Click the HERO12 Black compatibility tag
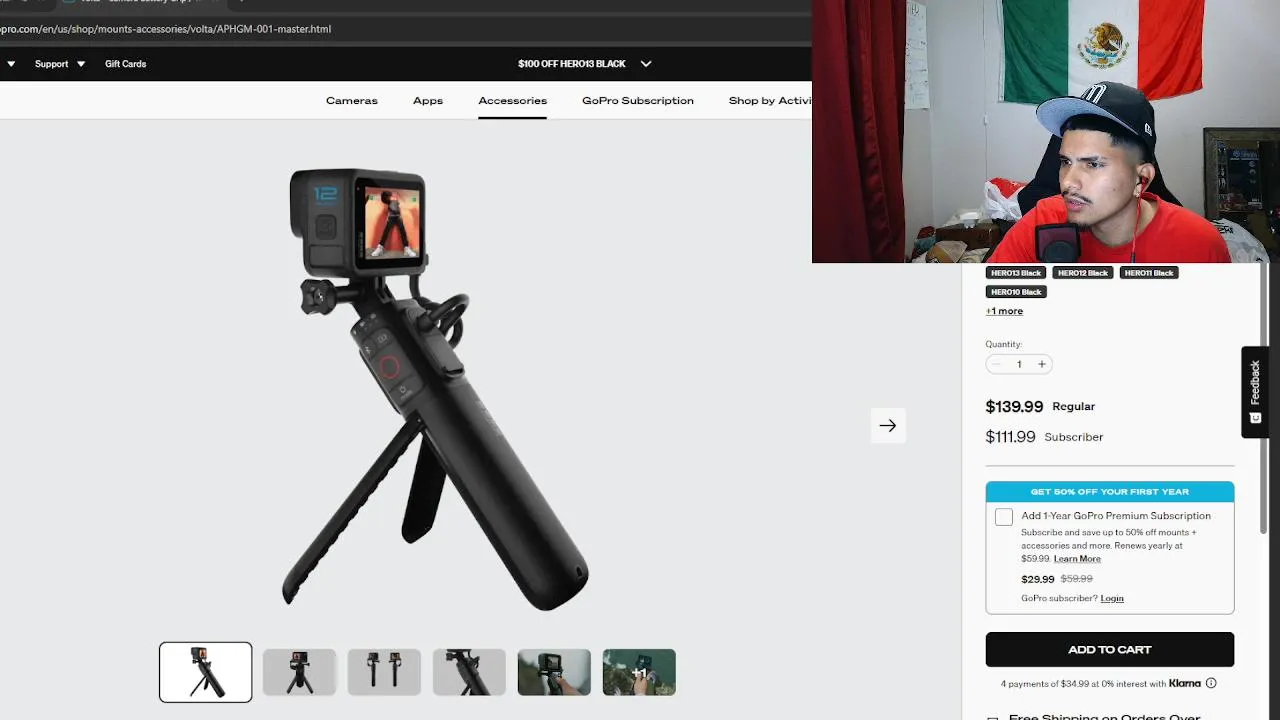Image resolution: width=1280 pixels, height=720 pixels. [1083, 273]
